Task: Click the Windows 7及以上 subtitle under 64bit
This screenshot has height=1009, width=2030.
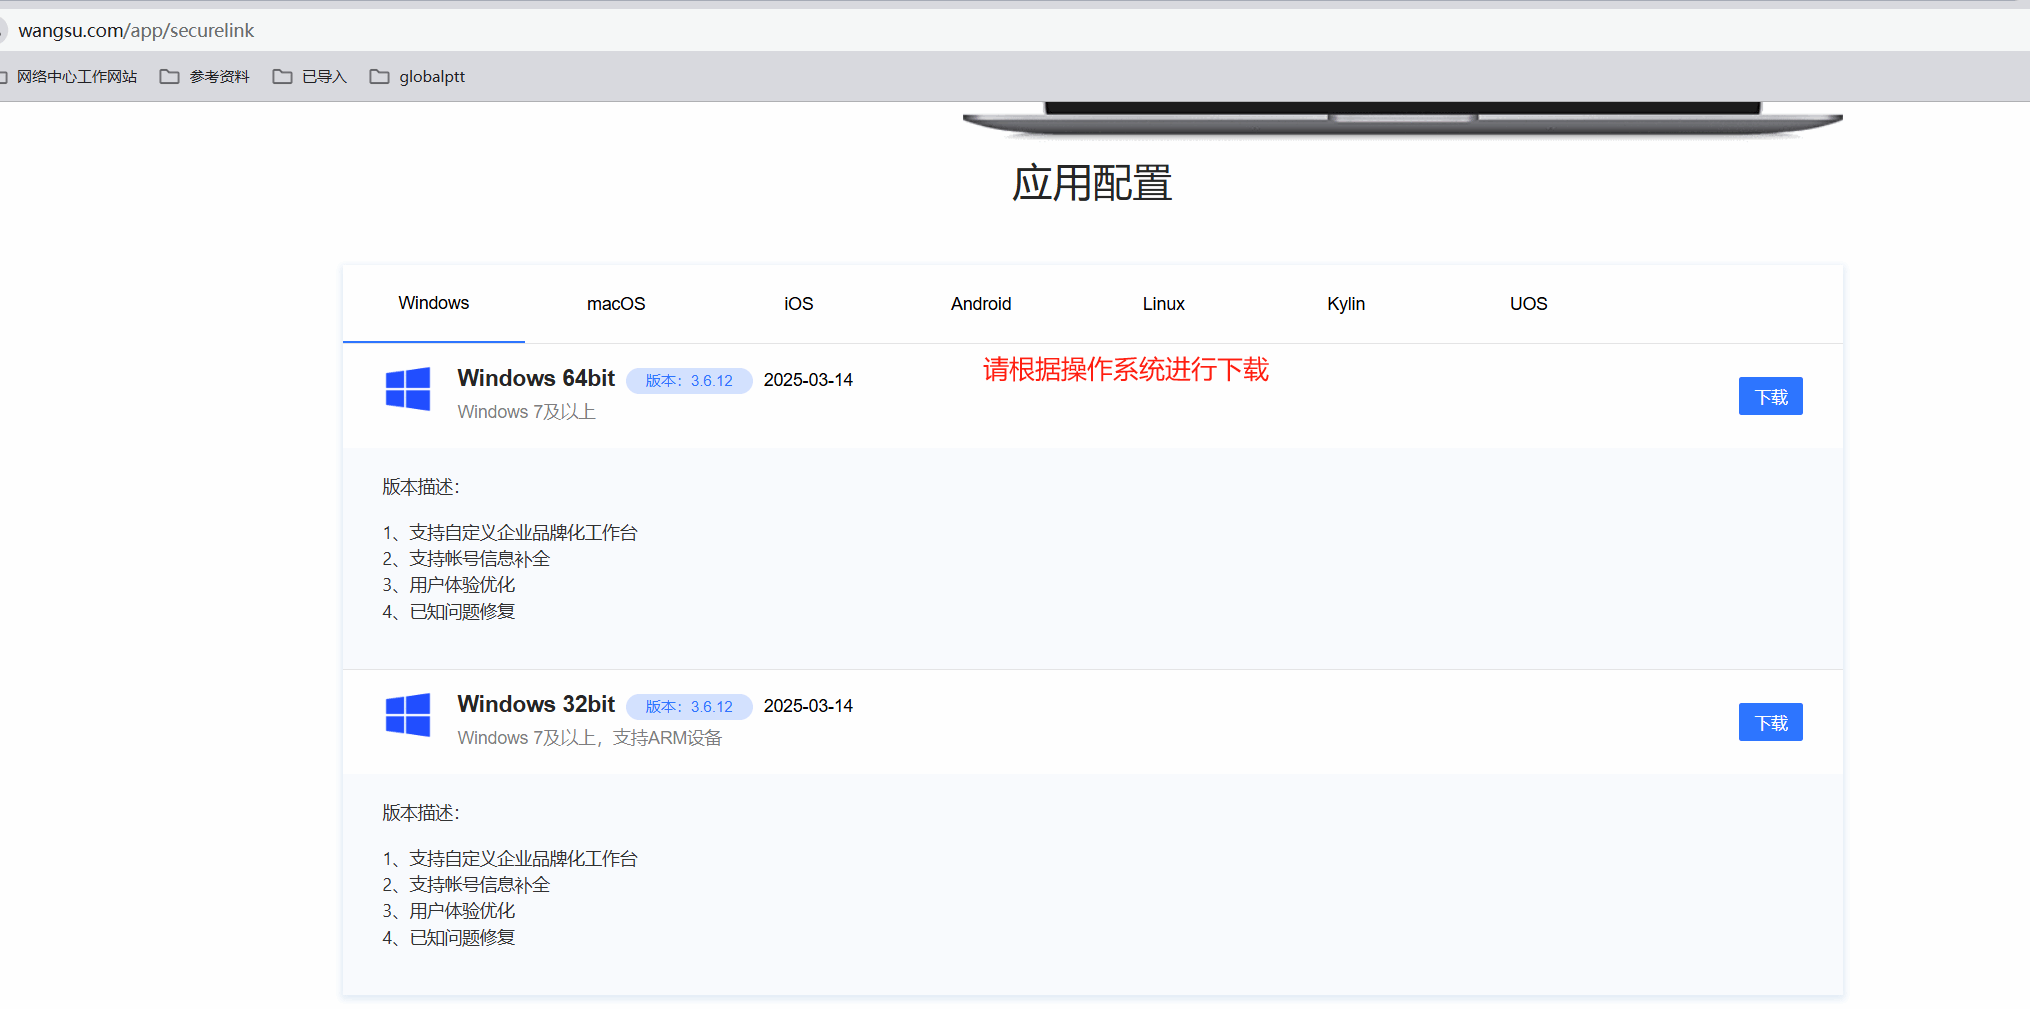Action: [526, 412]
